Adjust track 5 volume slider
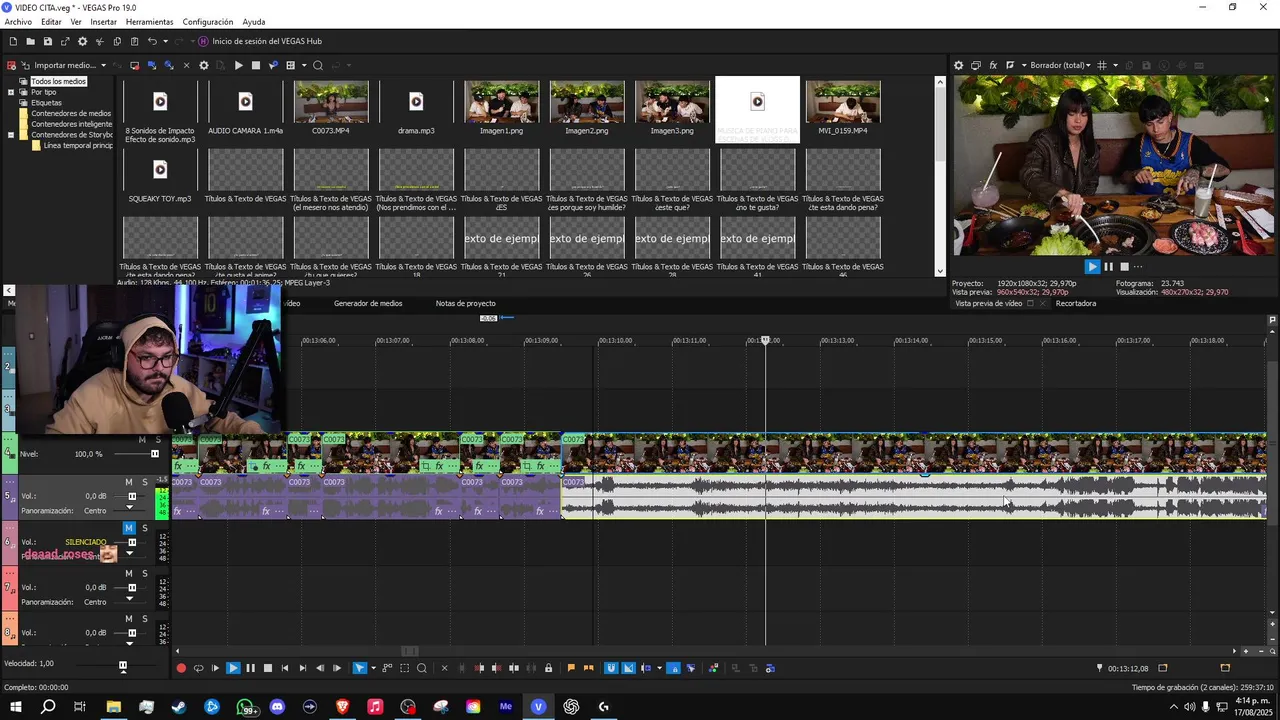The image size is (1280, 720). [131, 496]
